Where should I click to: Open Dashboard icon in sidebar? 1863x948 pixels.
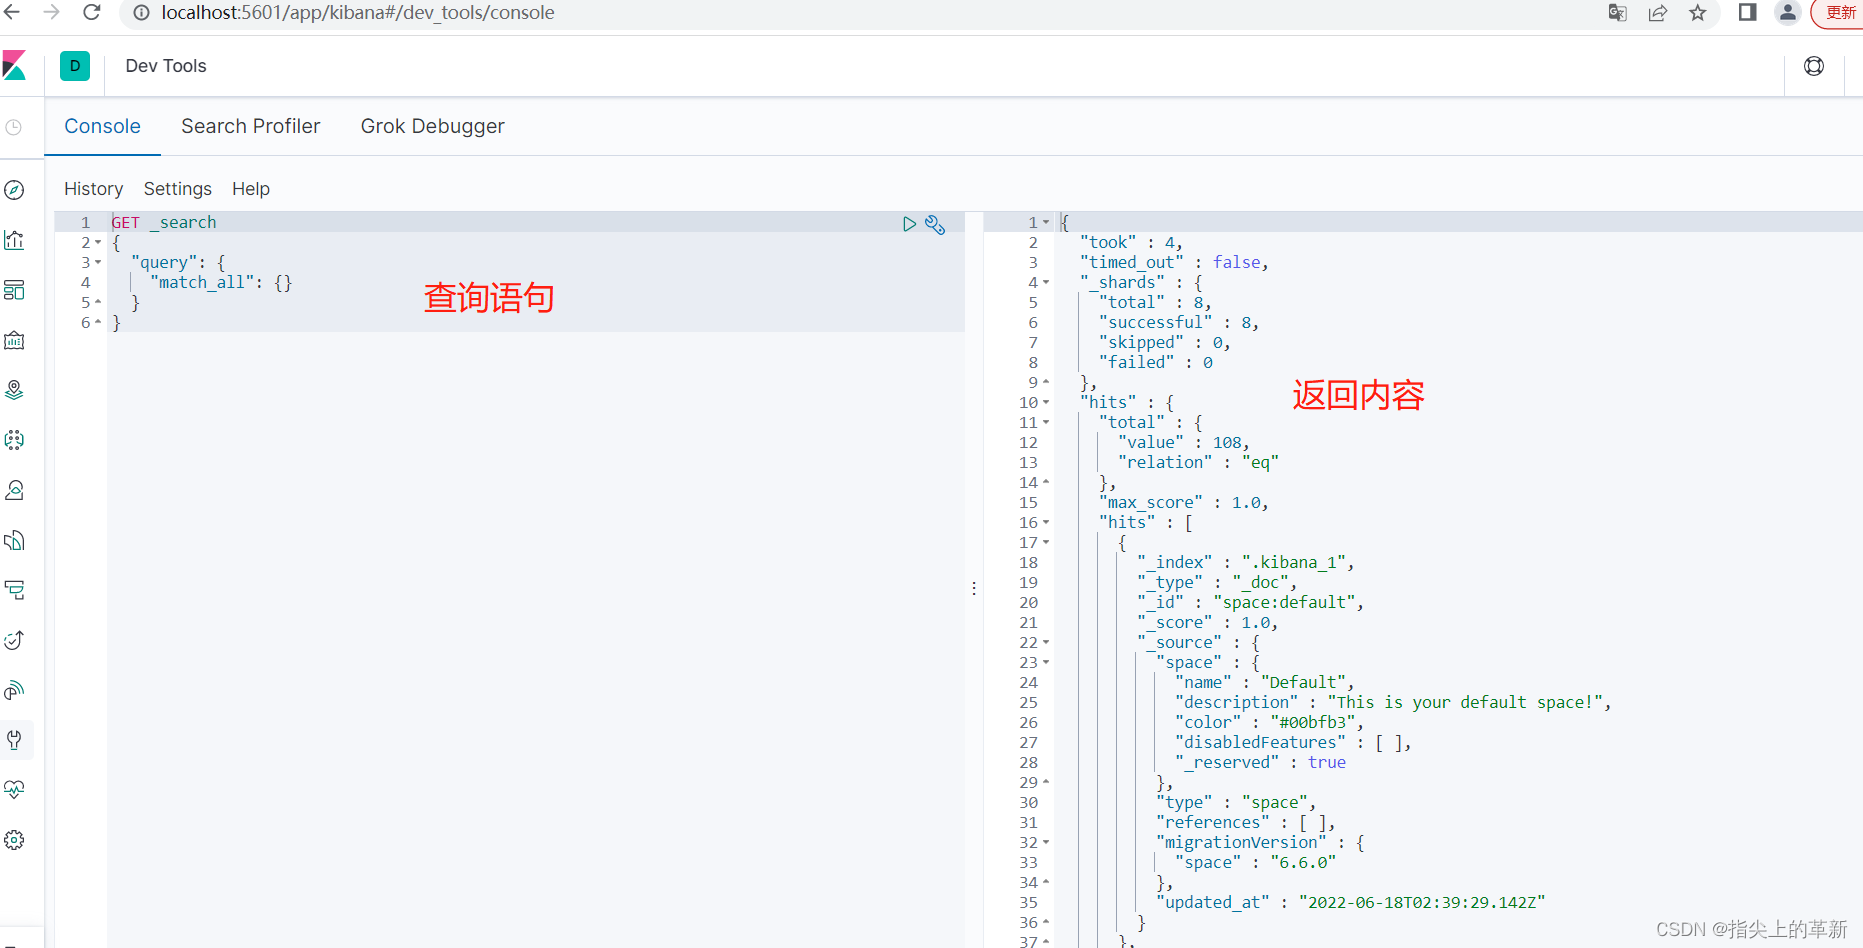click(x=14, y=290)
